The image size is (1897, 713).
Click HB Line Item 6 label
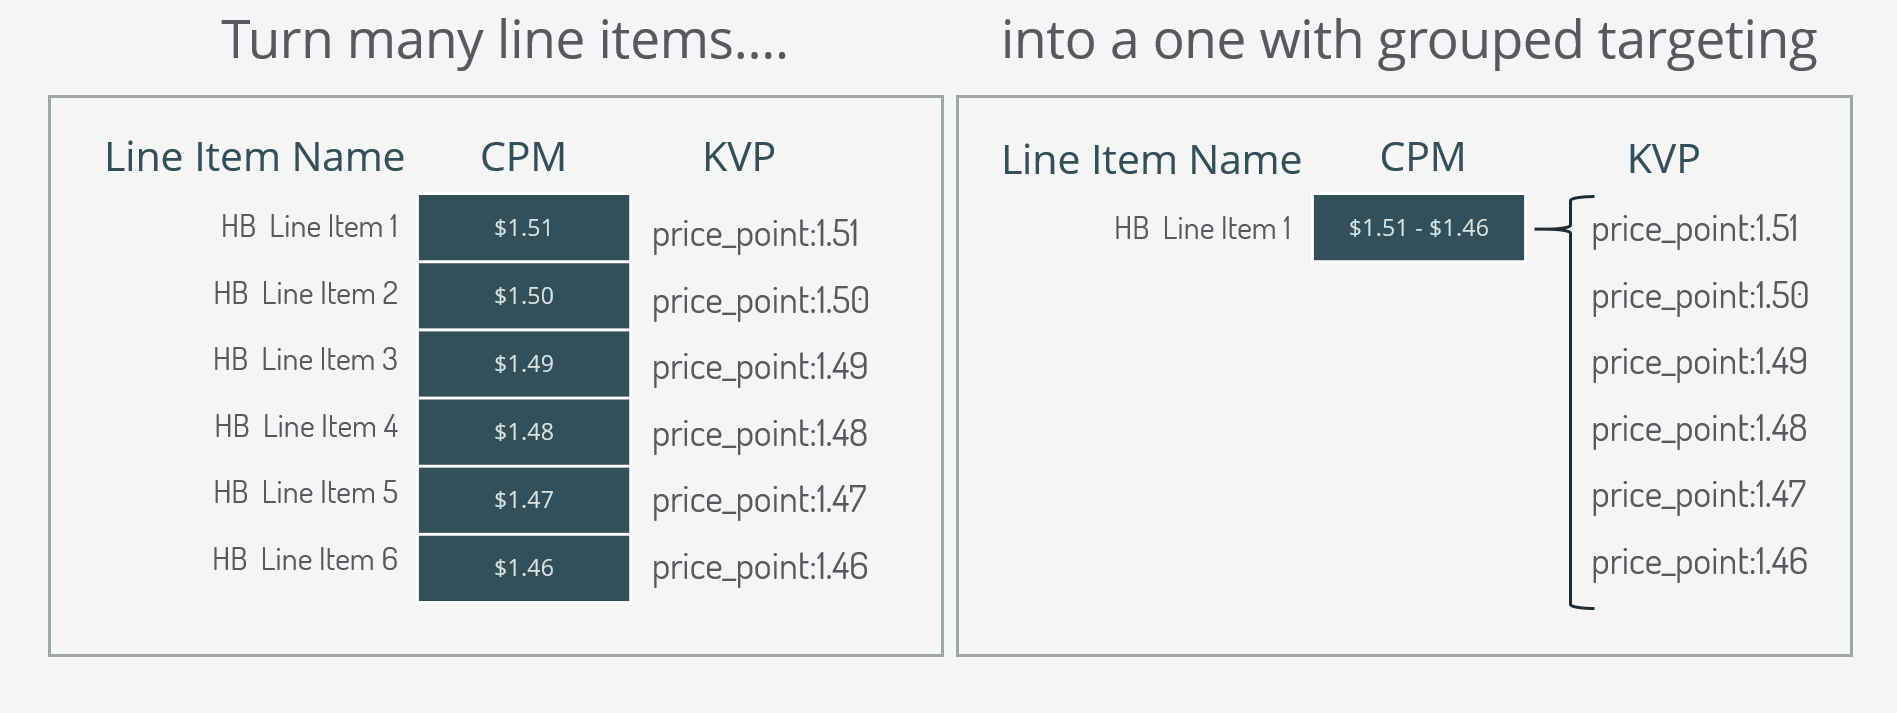[305, 560]
